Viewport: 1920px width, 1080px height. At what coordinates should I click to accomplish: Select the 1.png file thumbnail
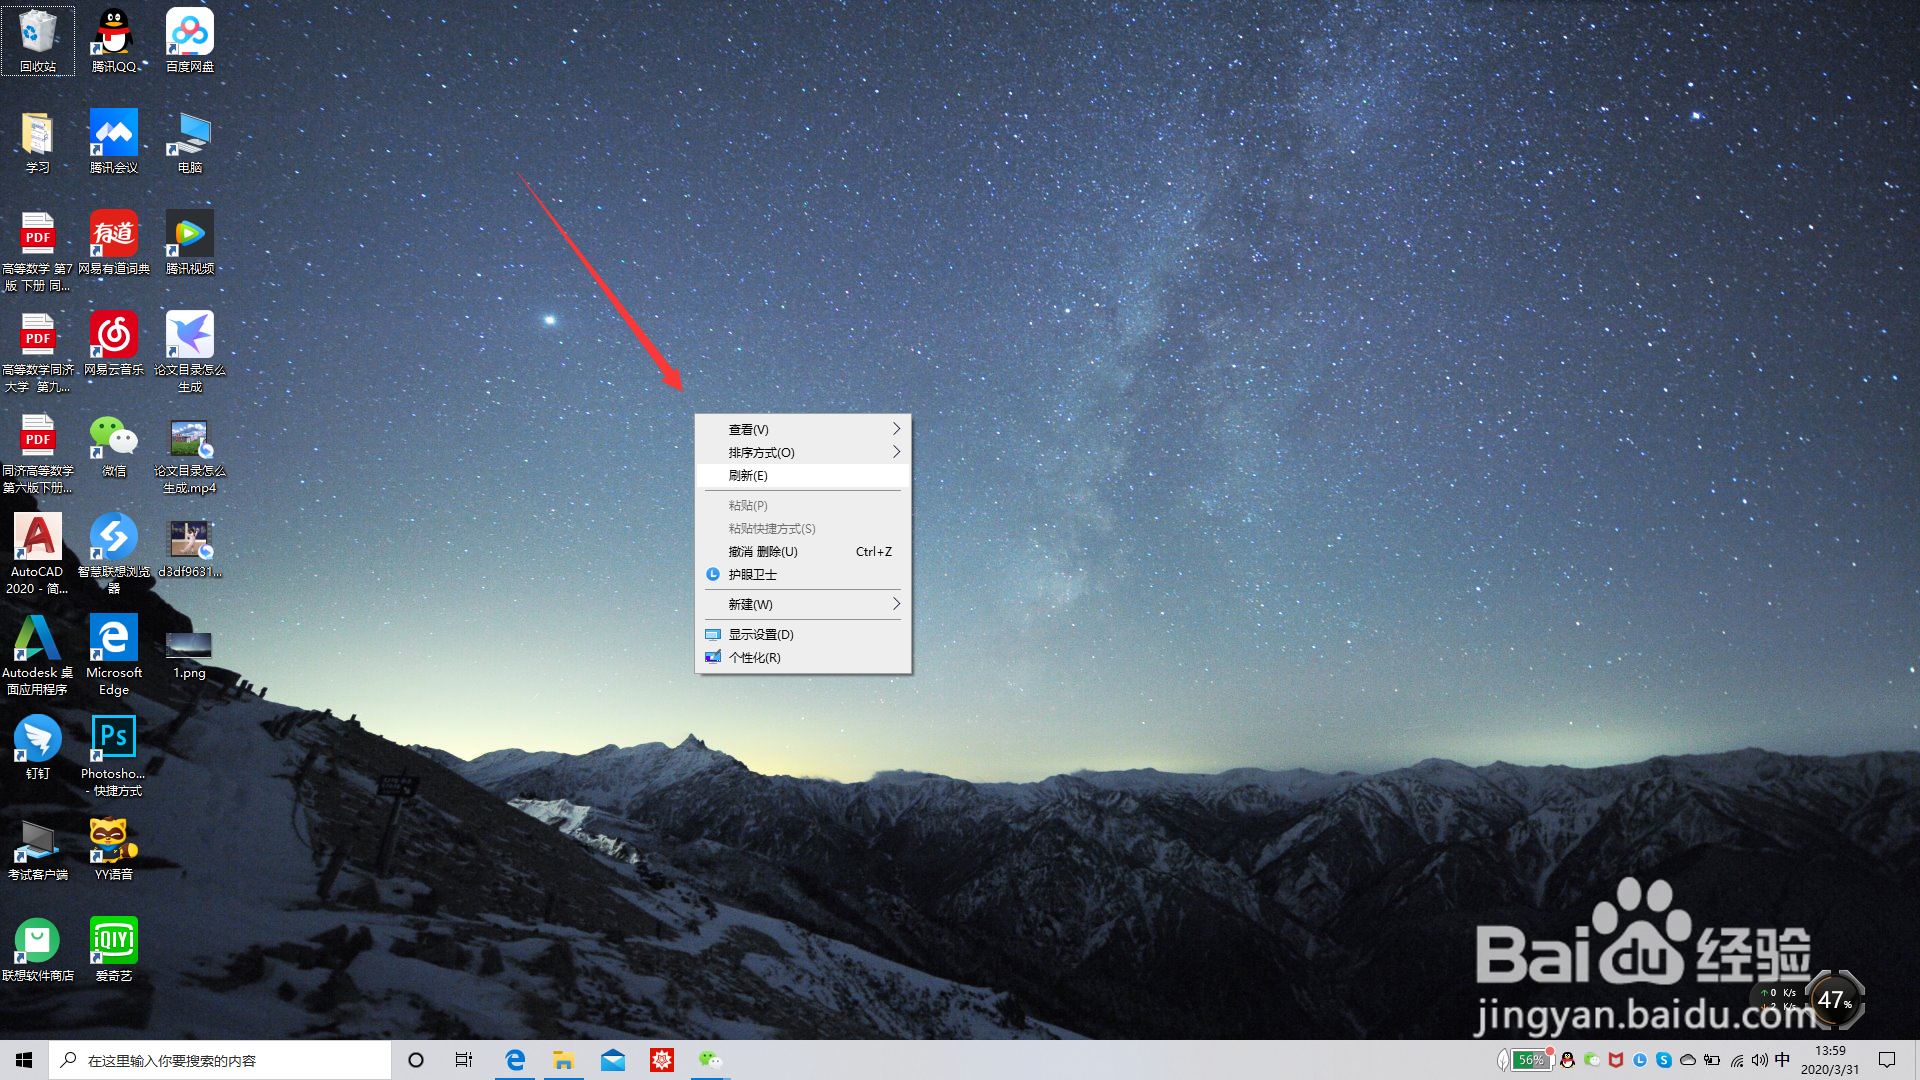point(189,645)
